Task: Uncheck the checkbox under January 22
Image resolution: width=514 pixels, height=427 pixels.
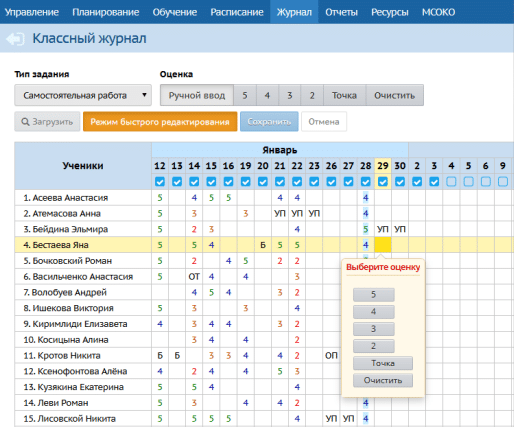Action: [297, 182]
